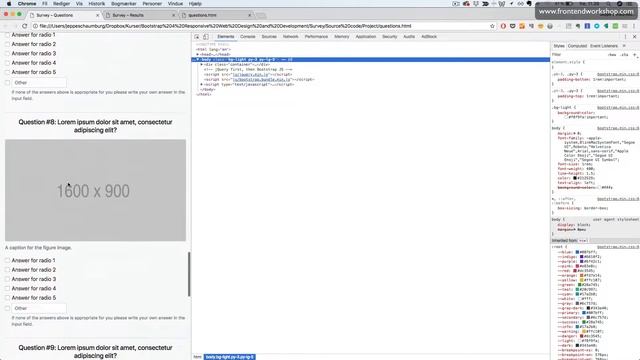Check the Other option box under Question #8
The image size is (640, 360).
coord(7,308)
